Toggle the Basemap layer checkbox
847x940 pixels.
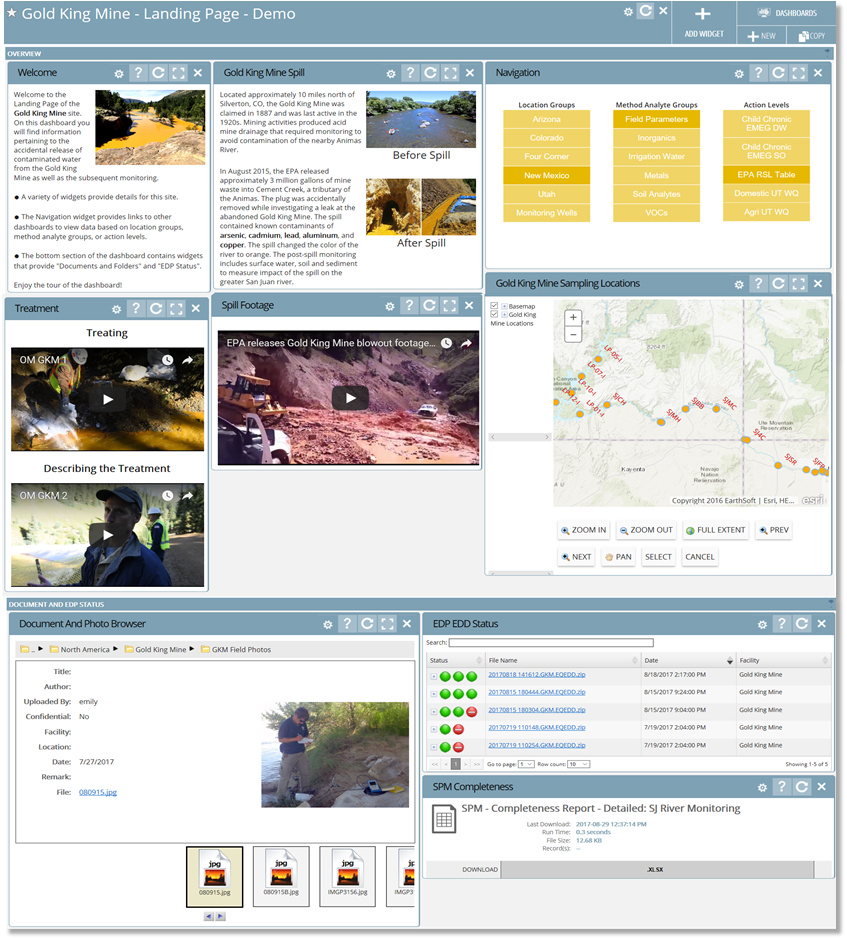494,305
